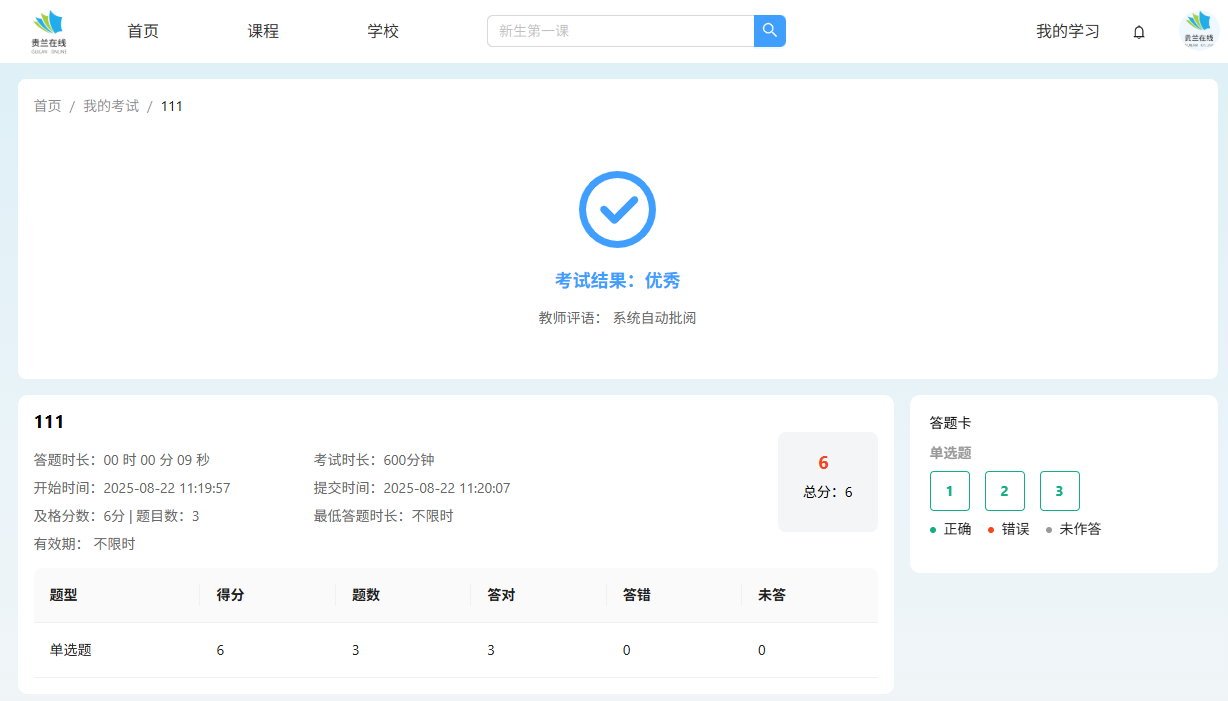The image size is (1228, 701).
Task: Click the 得分 column header
Action: click(230, 595)
